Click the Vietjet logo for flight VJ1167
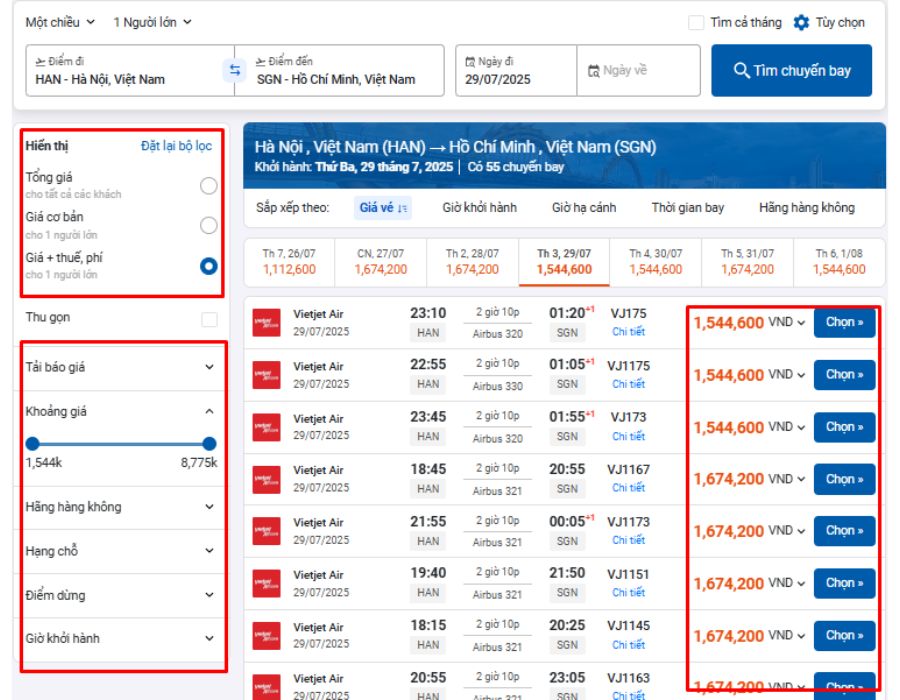 pos(267,479)
